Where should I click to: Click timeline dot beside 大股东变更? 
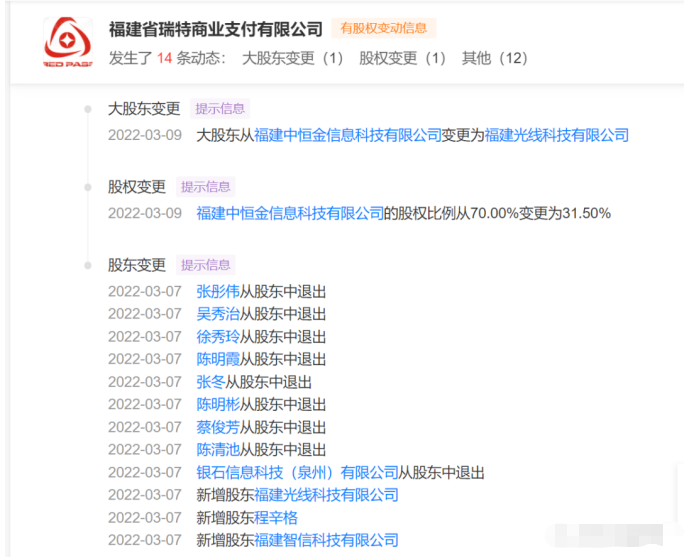(x=88, y=109)
